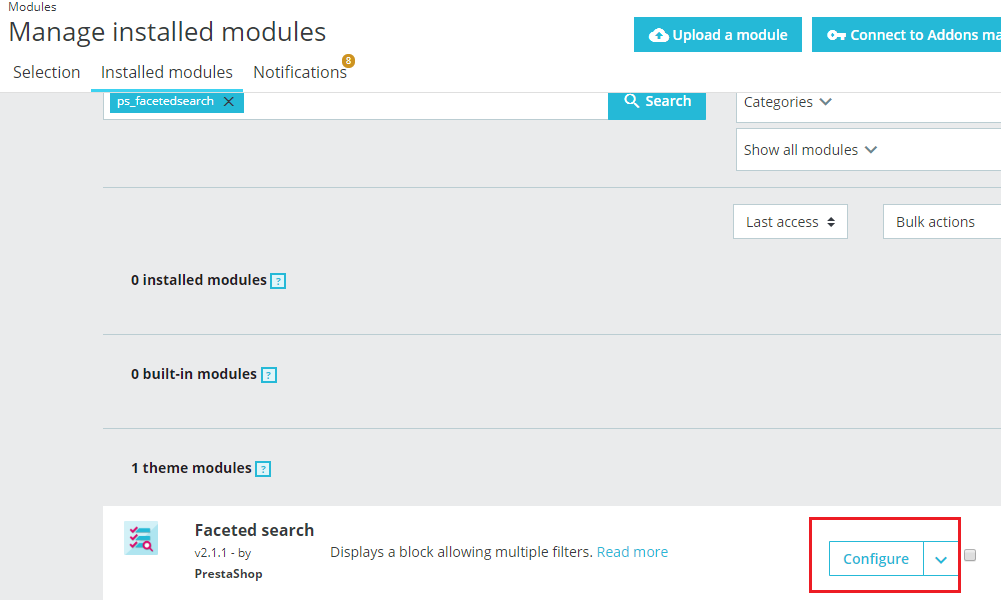Screen dimensions: 1001x600
Task: Switch to Installed modules tab
Action: click(167, 72)
